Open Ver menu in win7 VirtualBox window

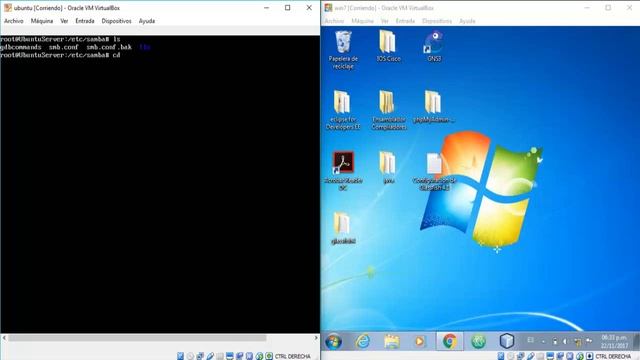(x=384, y=21)
